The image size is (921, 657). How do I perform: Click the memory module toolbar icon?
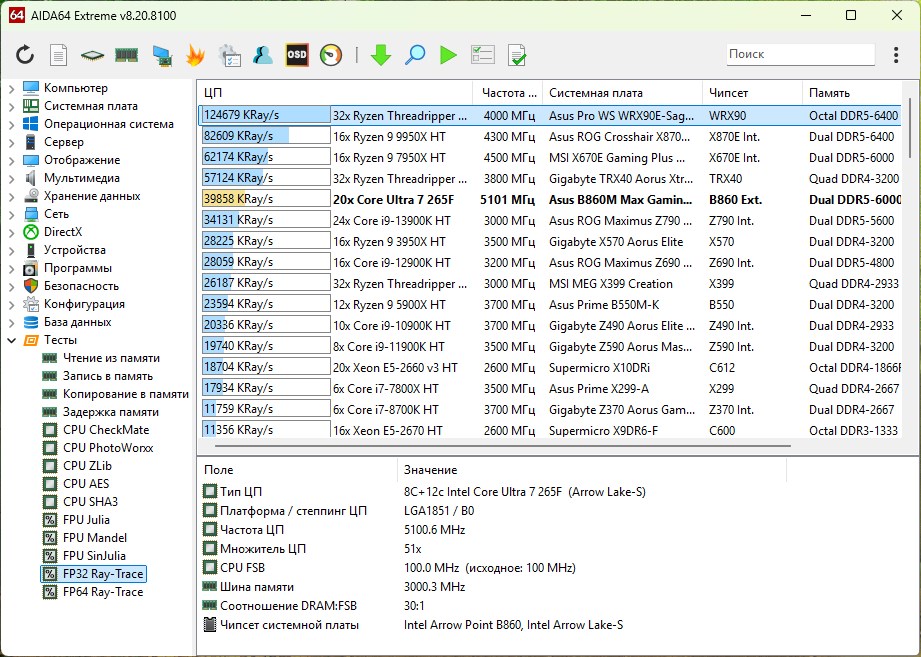(x=127, y=55)
